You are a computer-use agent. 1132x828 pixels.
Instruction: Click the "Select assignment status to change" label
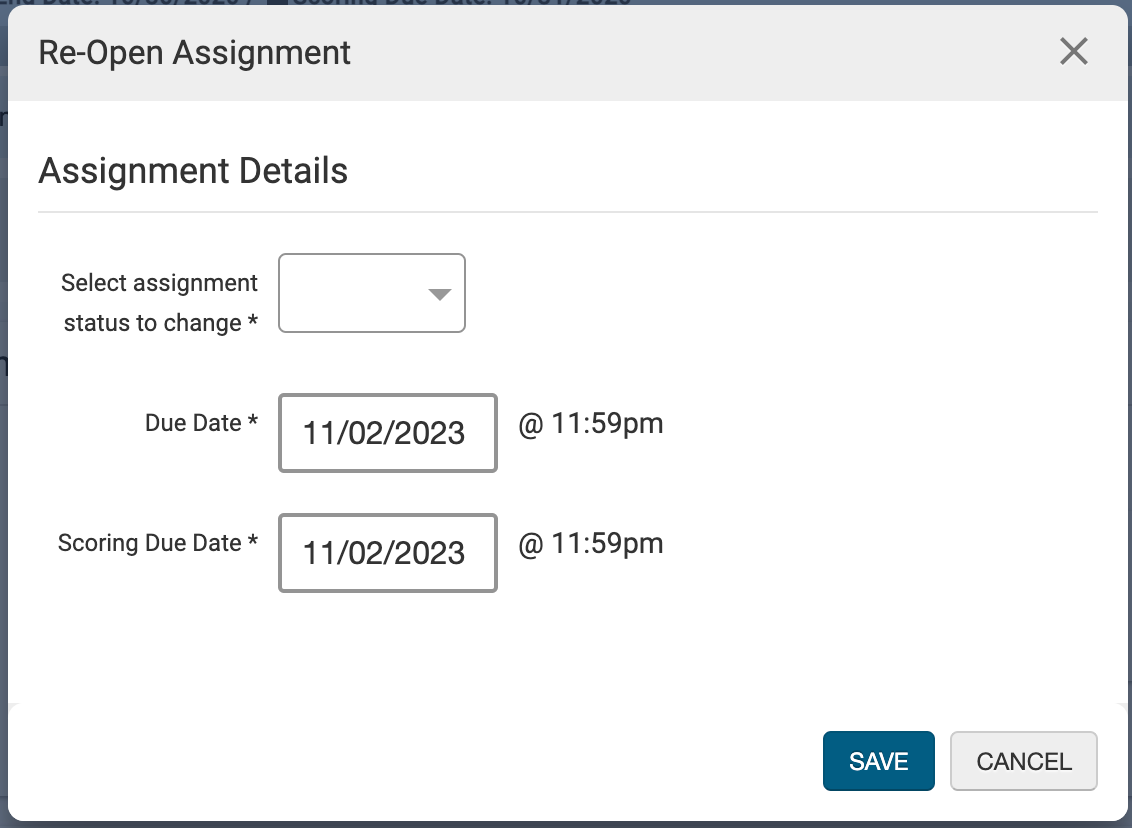tap(159, 303)
